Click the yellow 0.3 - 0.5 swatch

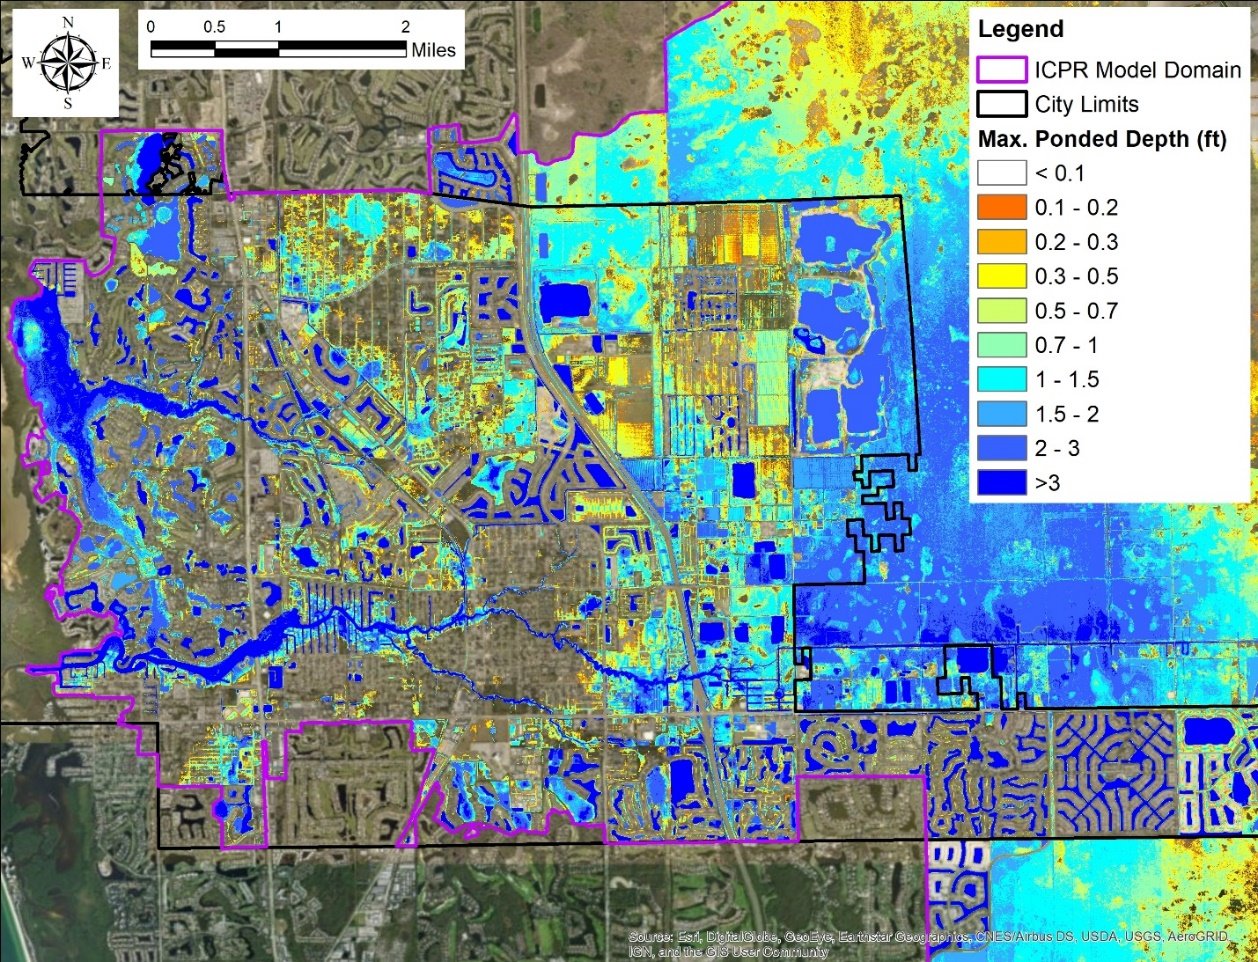(x=1002, y=276)
